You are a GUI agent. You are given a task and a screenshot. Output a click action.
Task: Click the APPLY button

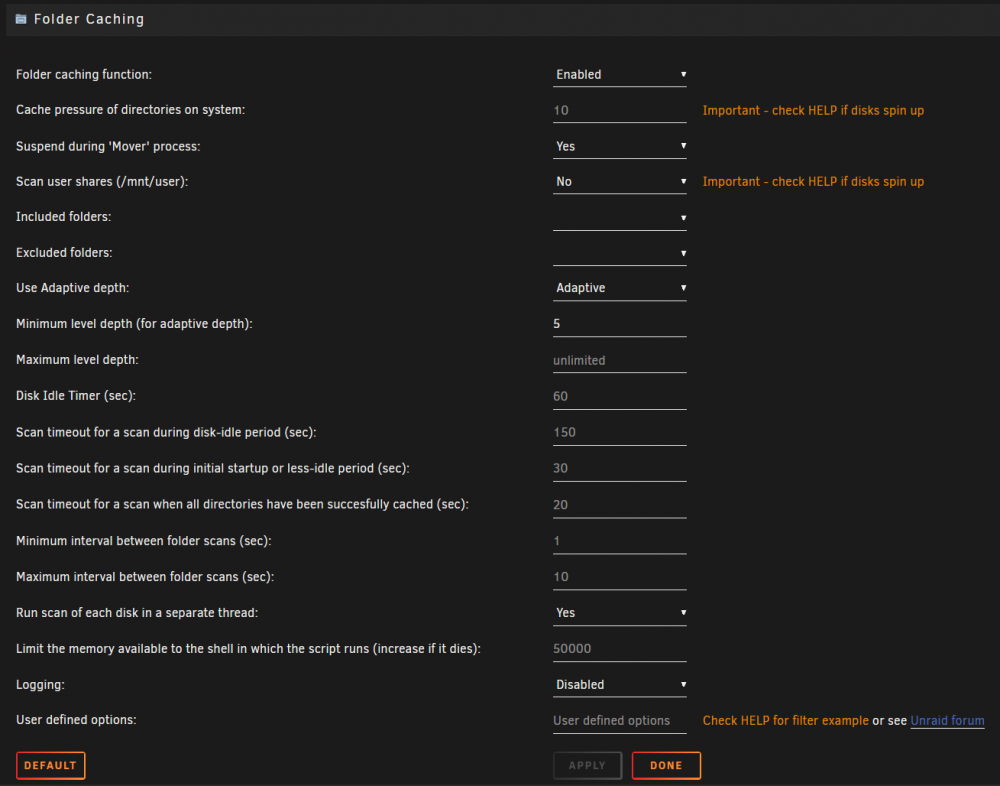587,766
